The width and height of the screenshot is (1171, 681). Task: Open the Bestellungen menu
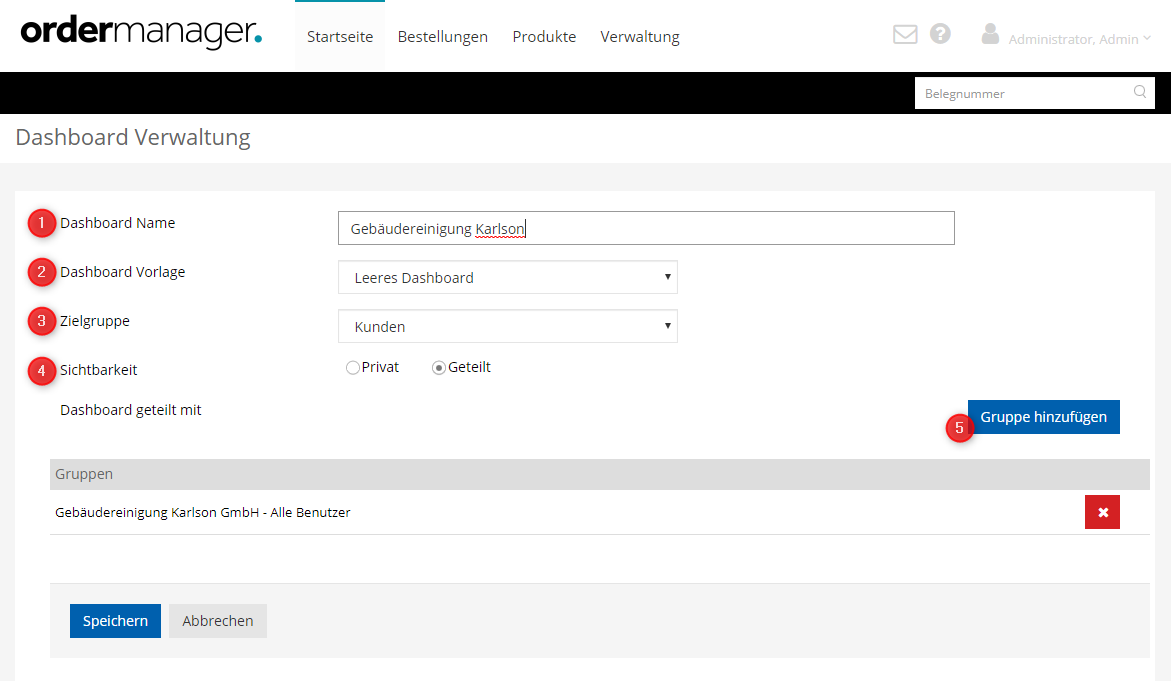point(443,37)
